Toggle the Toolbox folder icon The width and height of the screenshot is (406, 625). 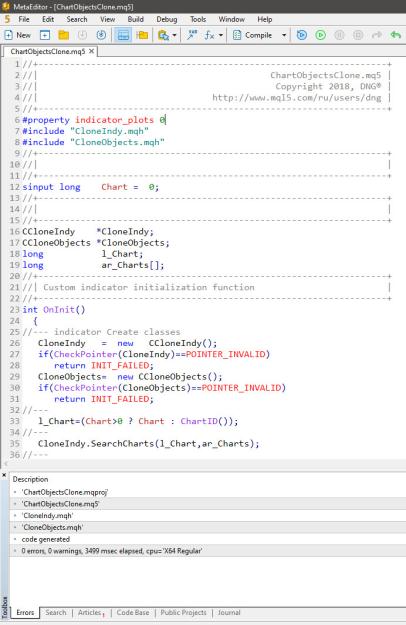[x=142, y=35]
